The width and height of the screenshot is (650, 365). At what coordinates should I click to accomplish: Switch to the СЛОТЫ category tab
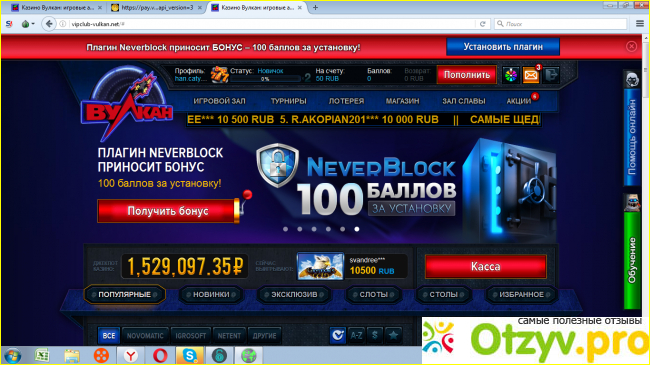(374, 294)
